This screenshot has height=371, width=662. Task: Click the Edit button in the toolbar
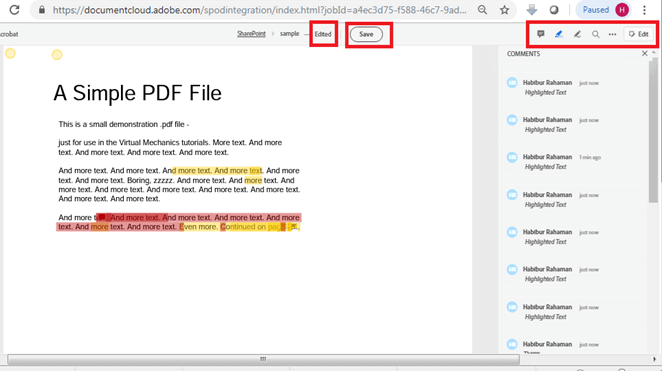tap(639, 34)
